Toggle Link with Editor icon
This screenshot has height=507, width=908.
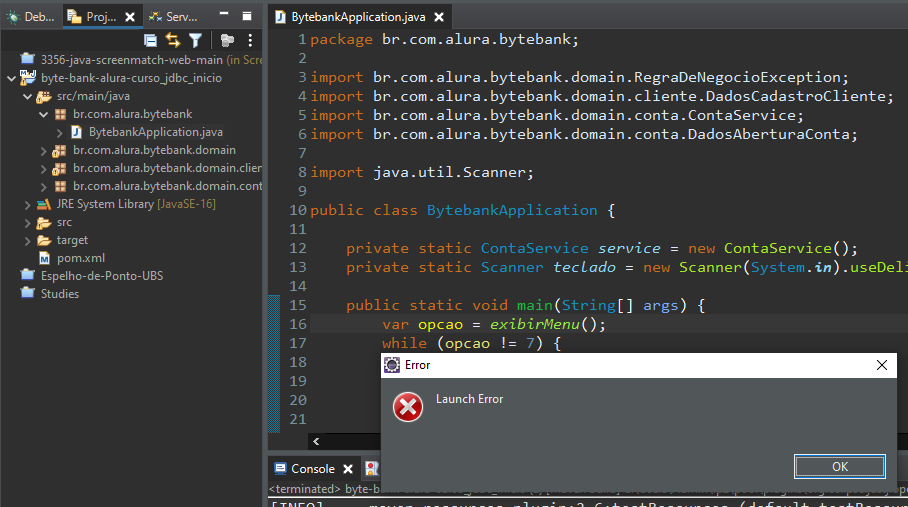pyautogui.click(x=173, y=40)
